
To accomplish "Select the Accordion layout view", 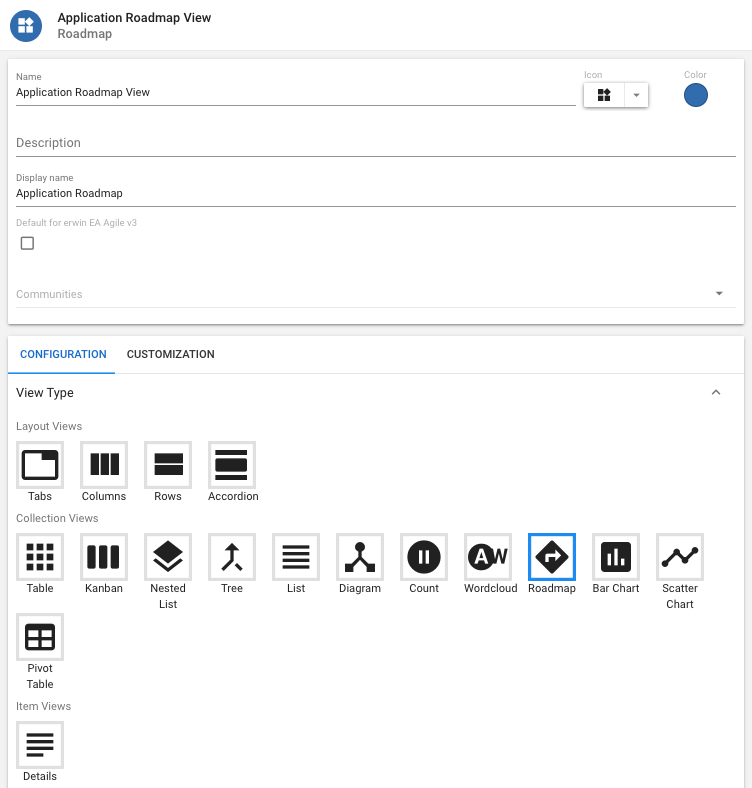I will [232, 465].
